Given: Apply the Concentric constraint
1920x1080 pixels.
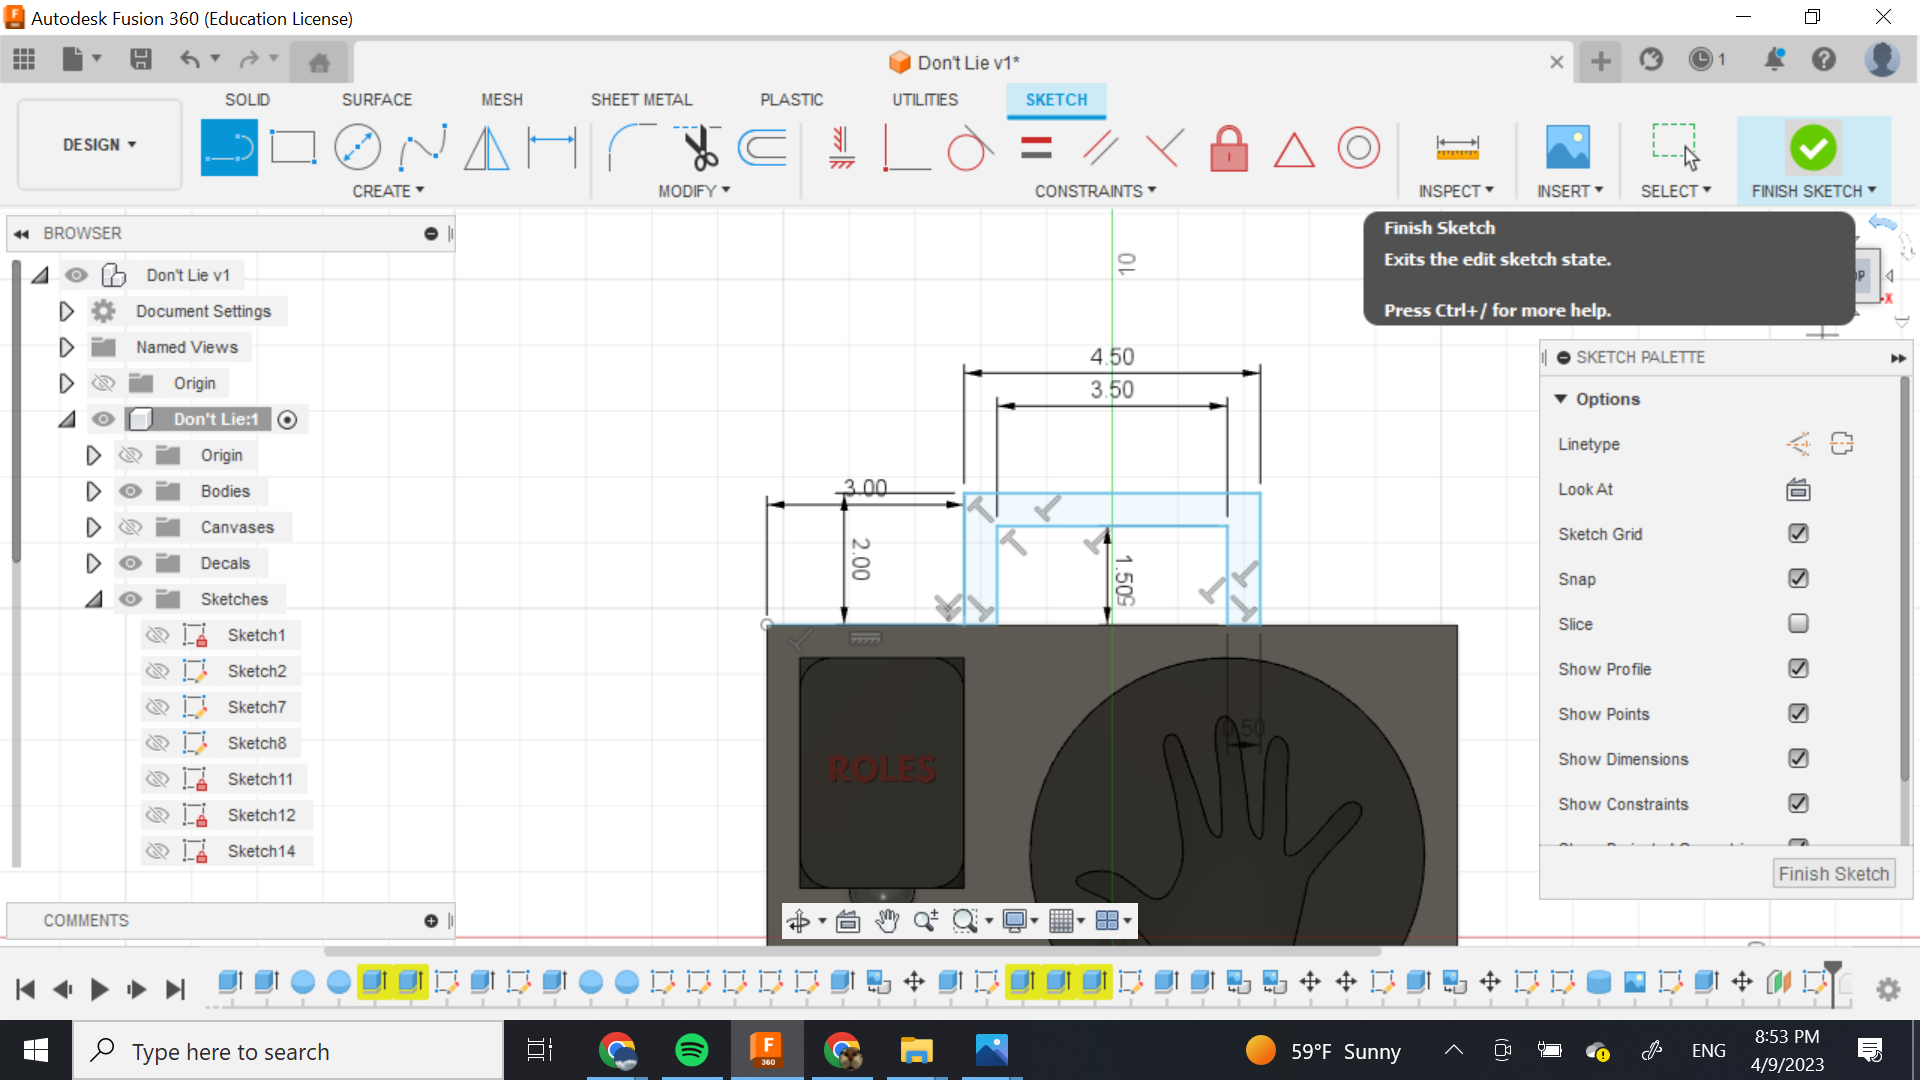Looking at the screenshot, I should [1358, 148].
